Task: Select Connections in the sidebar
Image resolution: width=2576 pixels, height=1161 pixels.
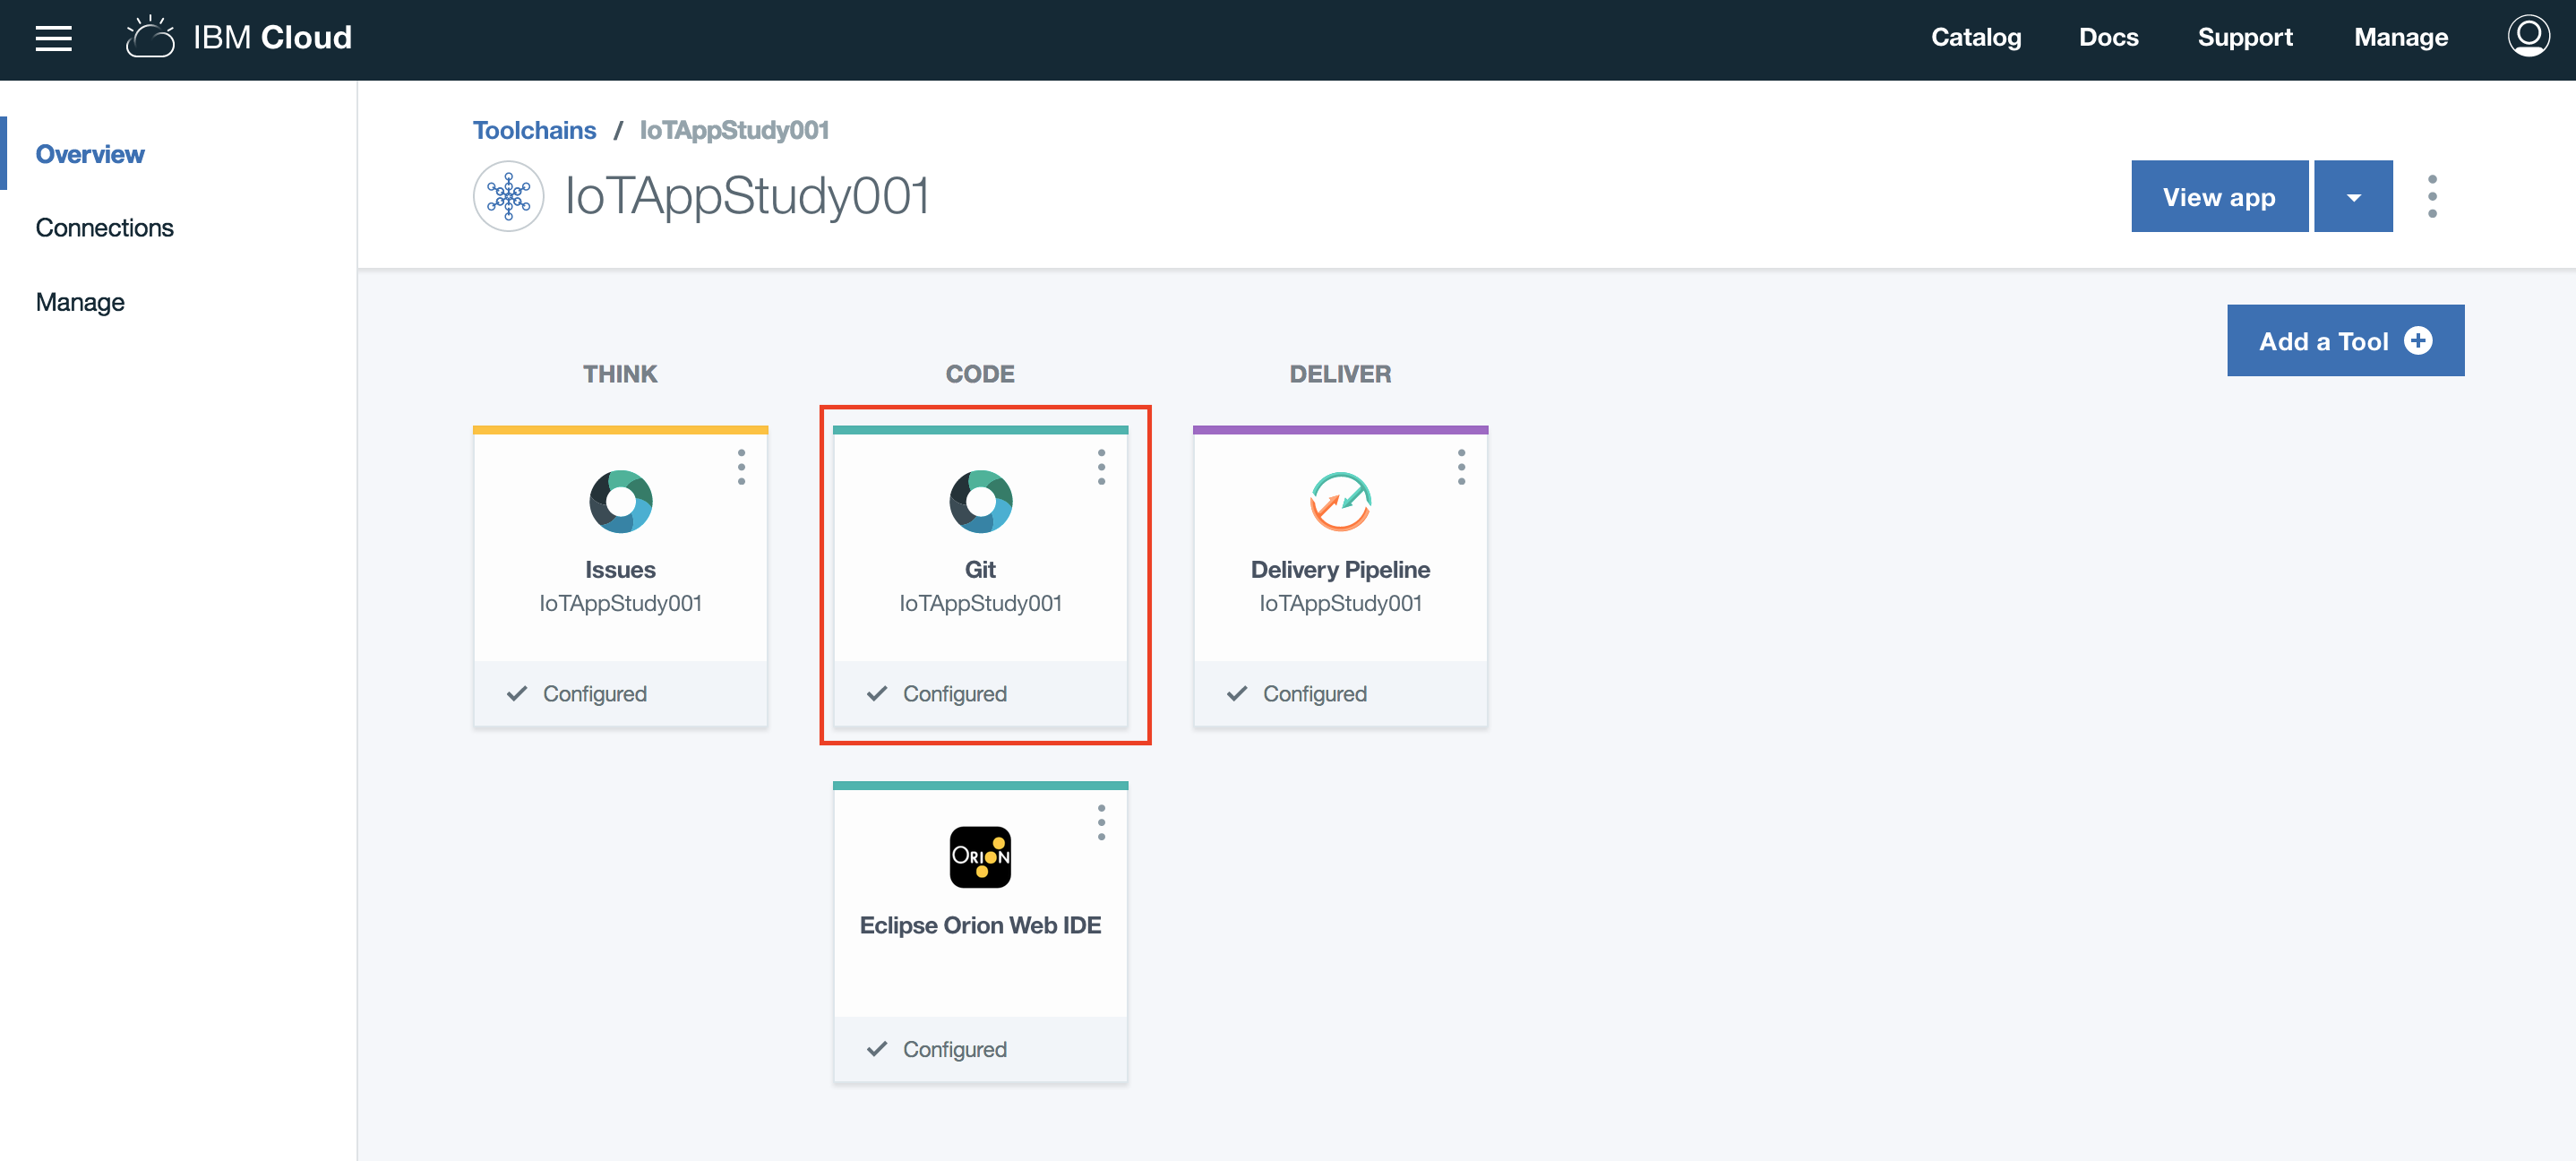Action: pos(104,228)
